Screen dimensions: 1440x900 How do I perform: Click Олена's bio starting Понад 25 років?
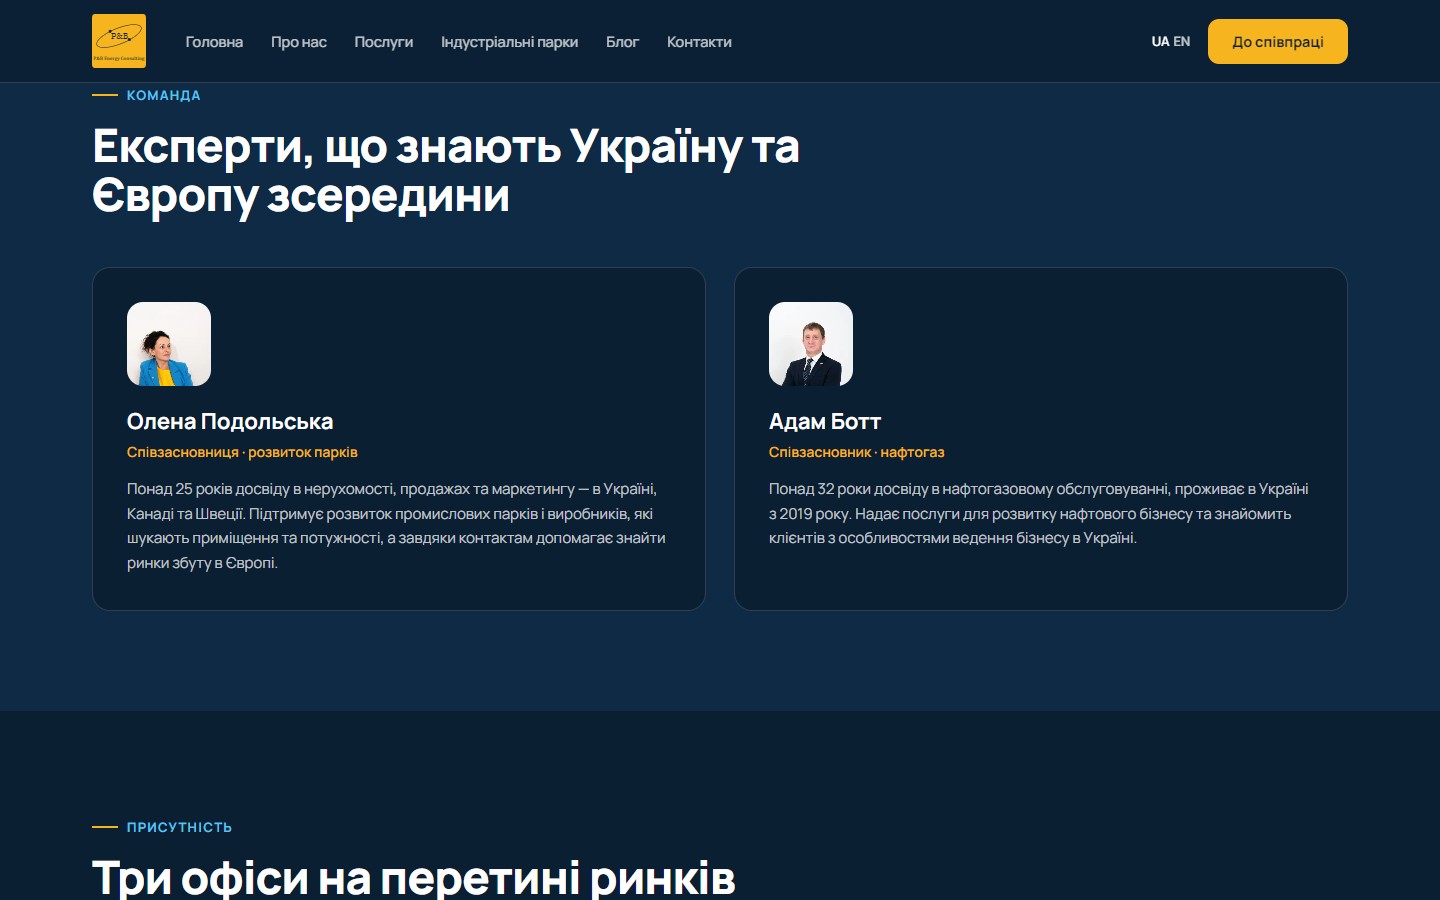pyautogui.click(x=398, y=526)
